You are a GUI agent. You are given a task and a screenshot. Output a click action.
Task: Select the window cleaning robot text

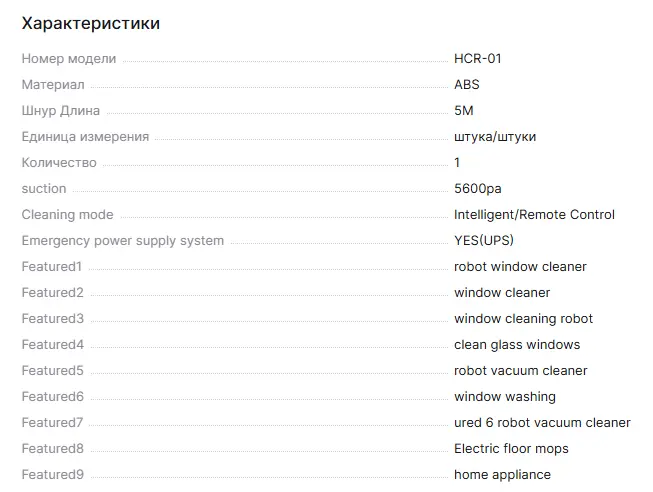[x=523, y=319]
